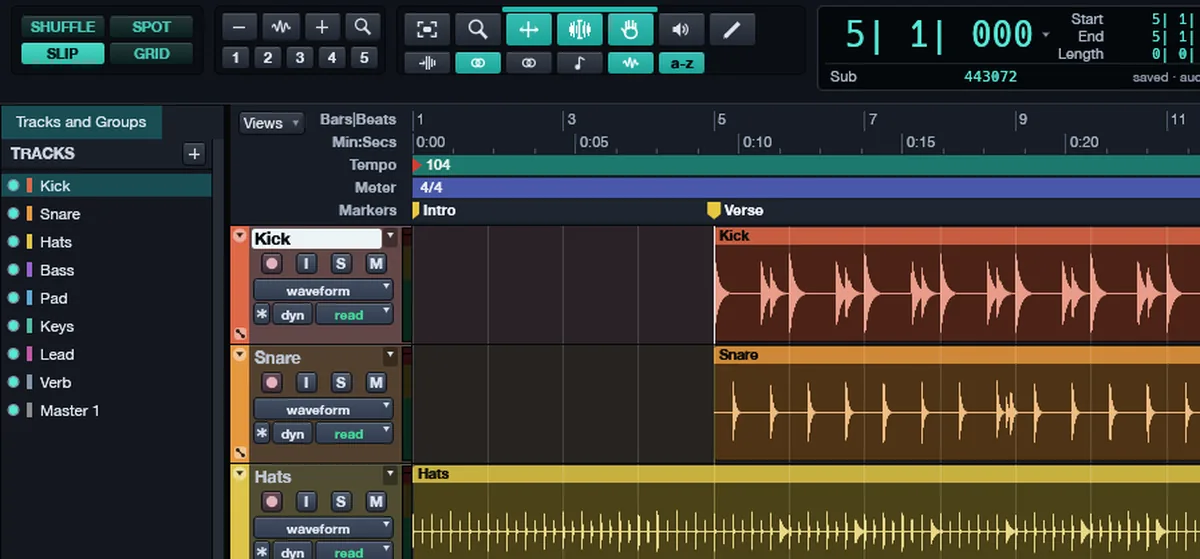Click the Kick track dyn button

(292, 315)
